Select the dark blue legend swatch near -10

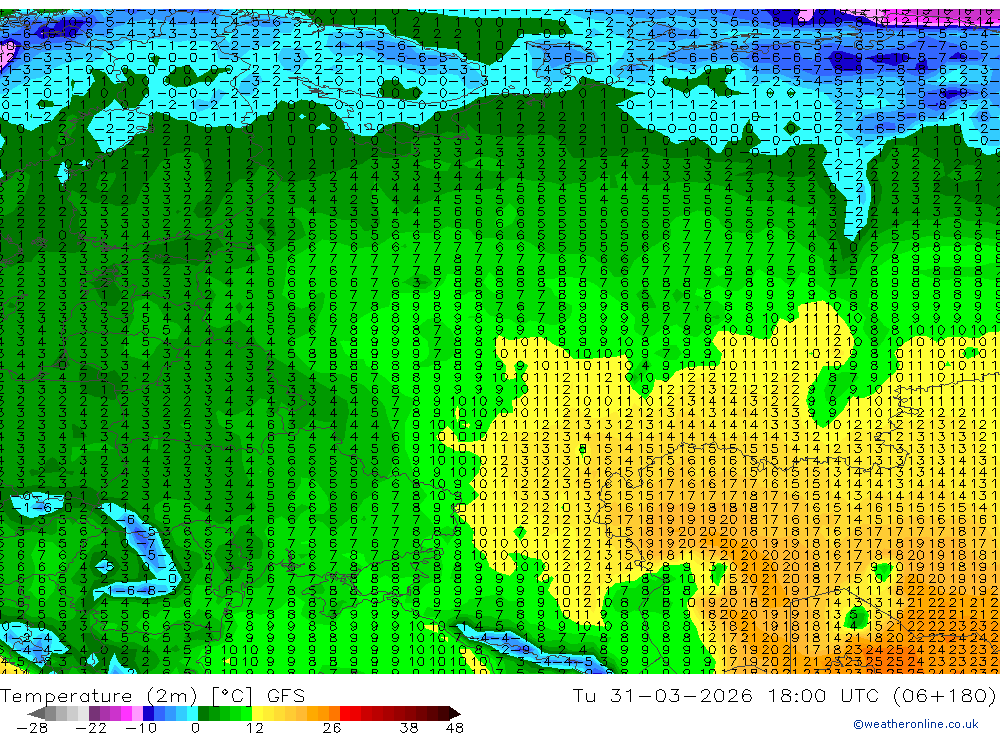(x=148, y=714)
